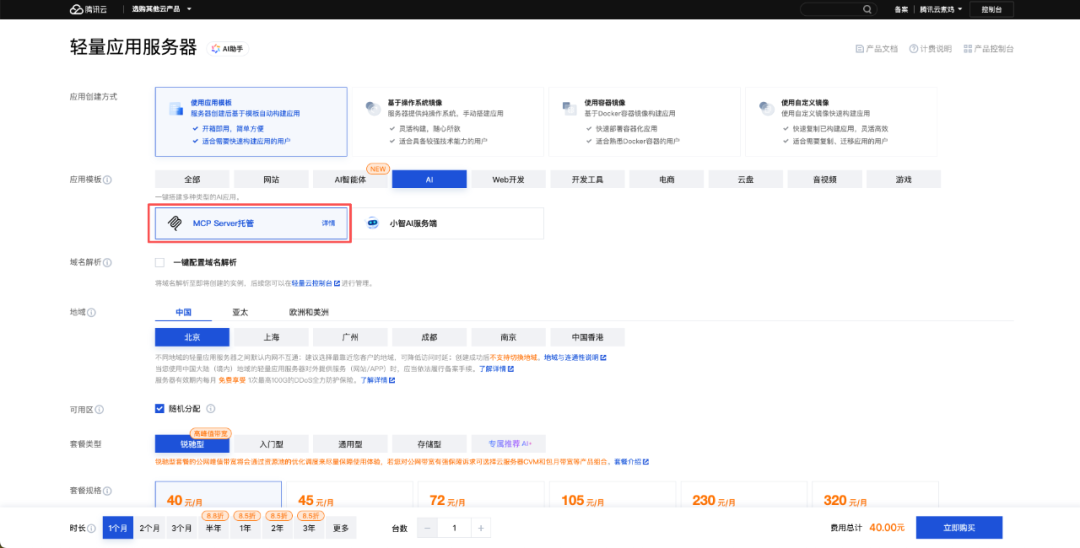The width and height of the screenshot is (1080, 548).
Task: Select the 网站 template category
Action: pyautogui.click(x=271, y=179)
